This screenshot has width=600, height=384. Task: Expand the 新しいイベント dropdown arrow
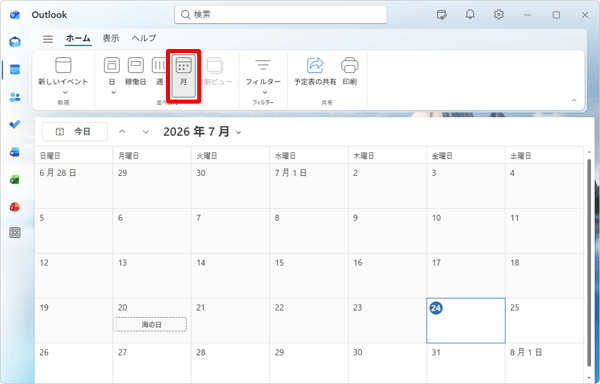65,92
